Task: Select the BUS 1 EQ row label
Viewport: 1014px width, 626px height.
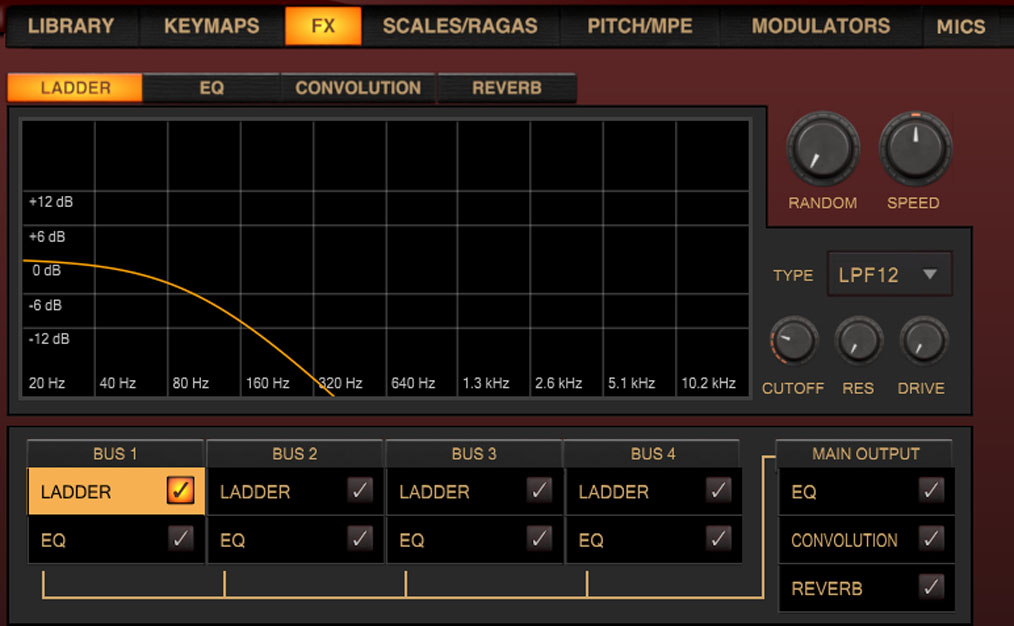Action: click(53, 540)
